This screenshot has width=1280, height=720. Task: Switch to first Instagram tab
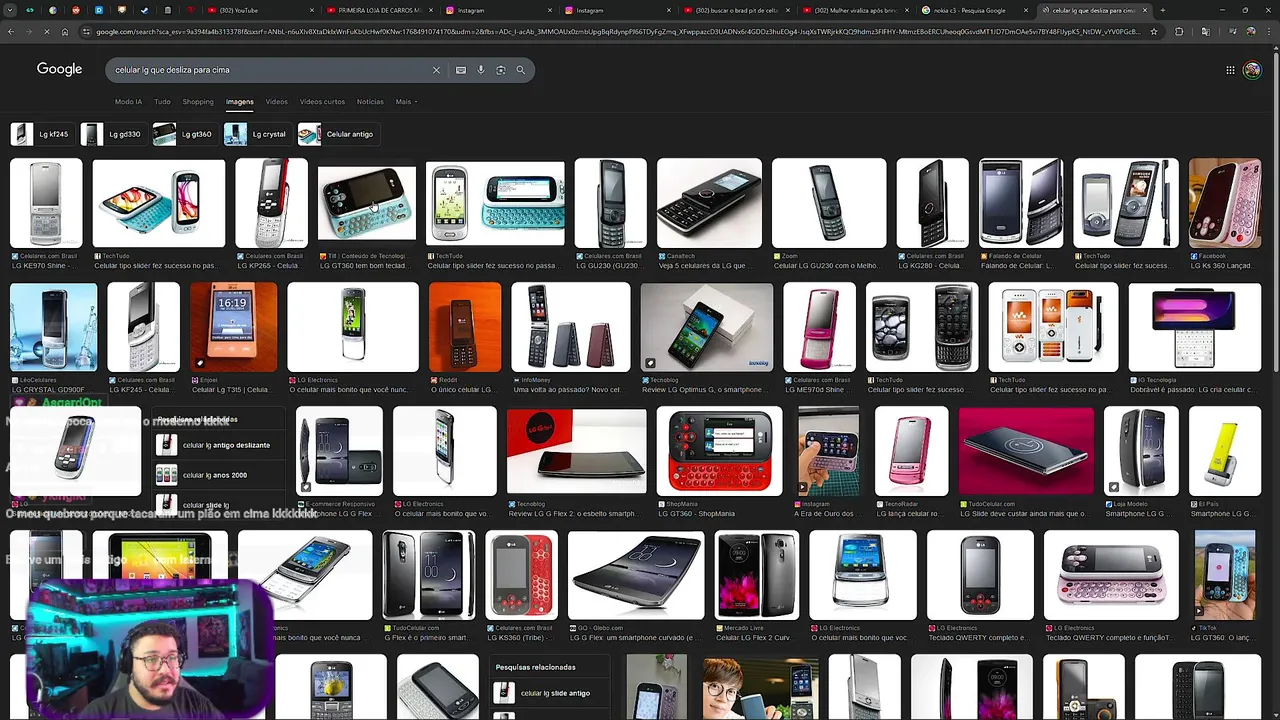[x=498, y=10]
